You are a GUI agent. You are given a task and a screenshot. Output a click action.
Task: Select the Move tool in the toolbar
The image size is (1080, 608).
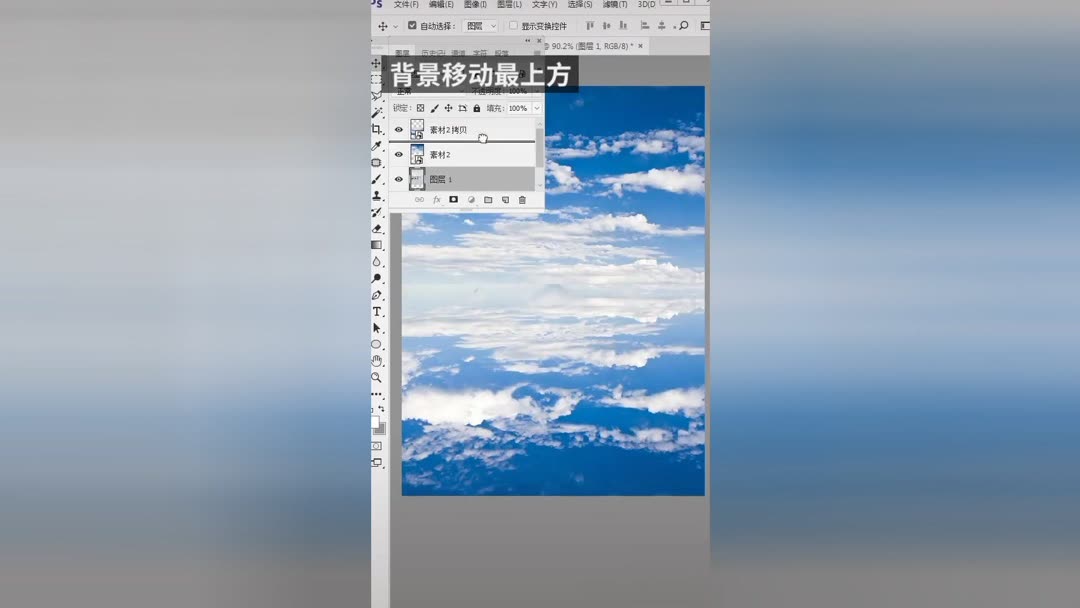pos(377,63)
